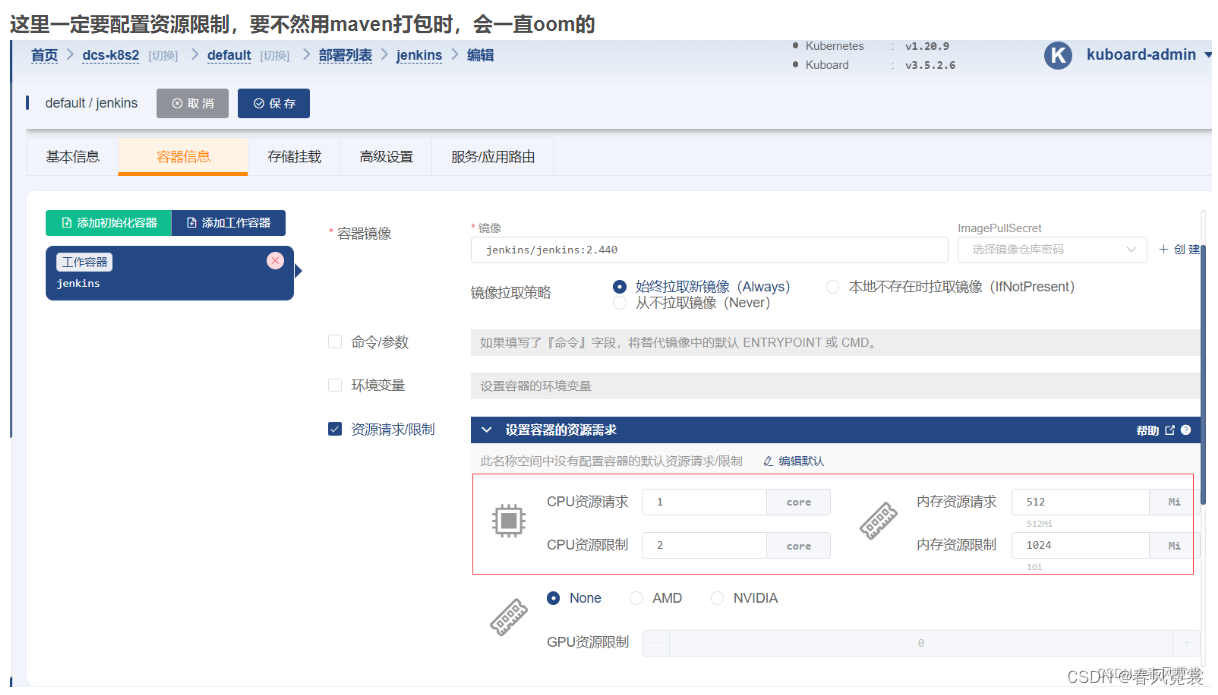Enable the 命令/参数 checkbox

click(335, 342)
